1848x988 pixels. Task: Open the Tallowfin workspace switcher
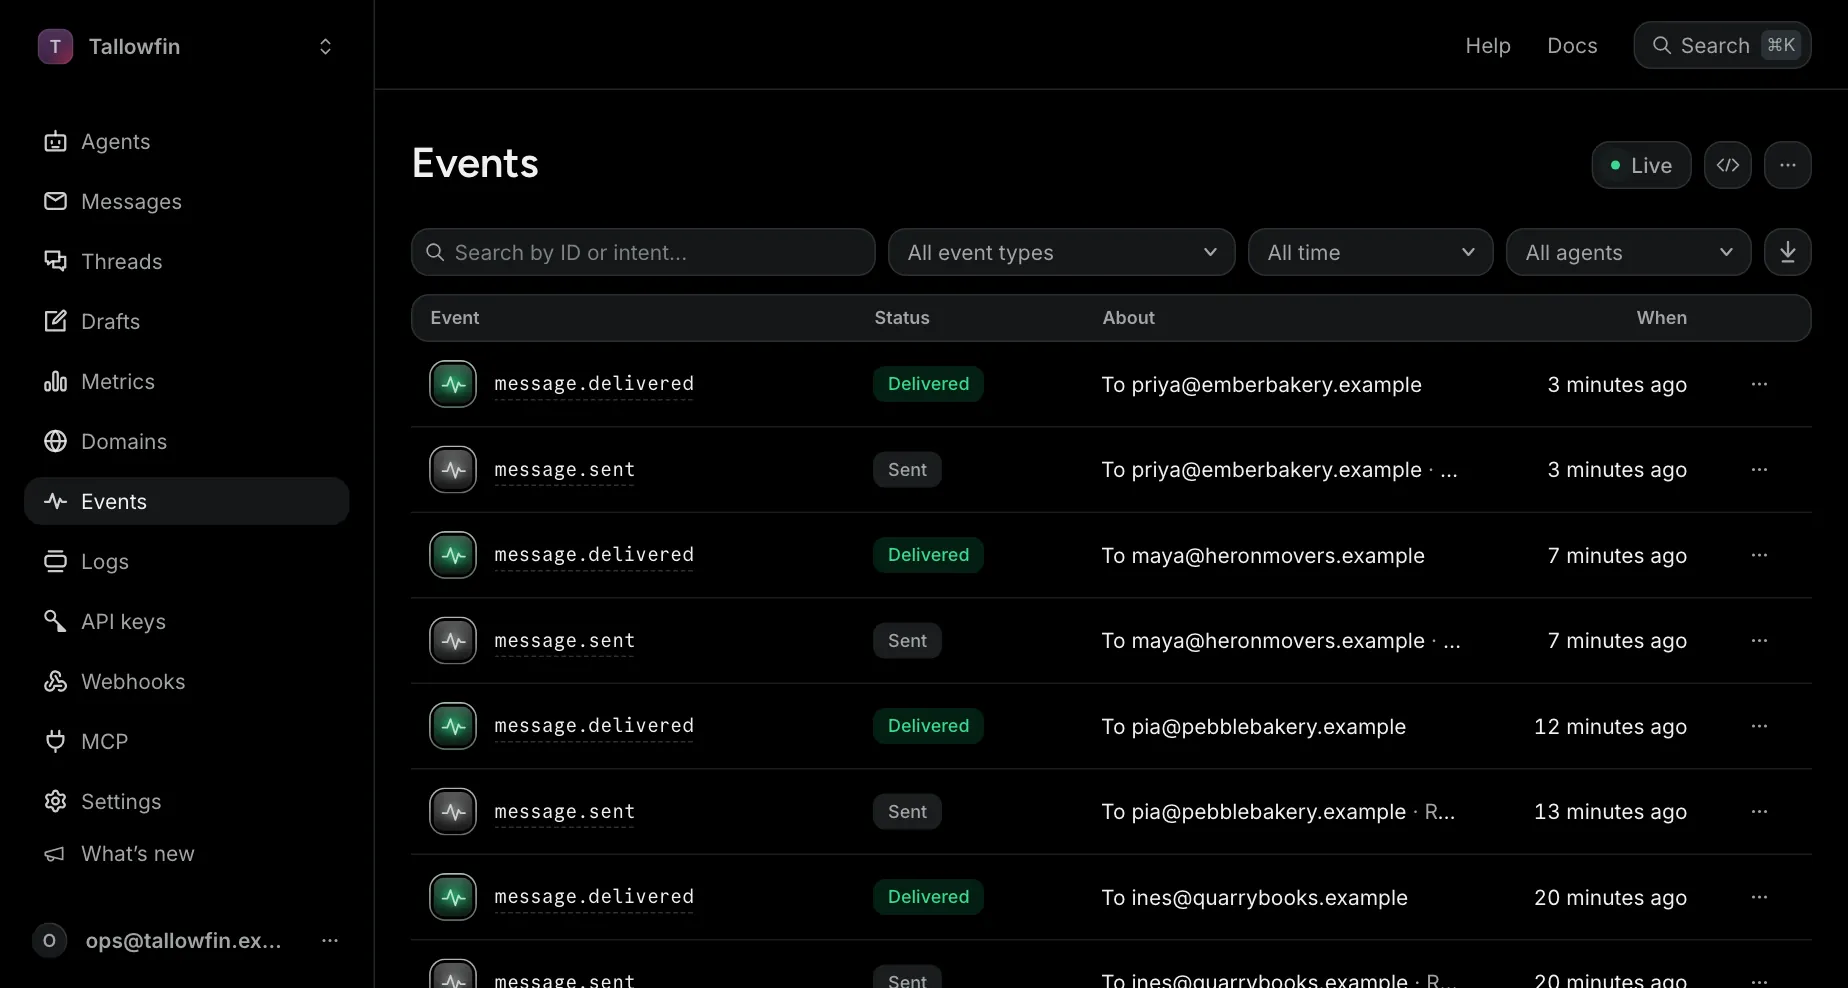[186, 47]
